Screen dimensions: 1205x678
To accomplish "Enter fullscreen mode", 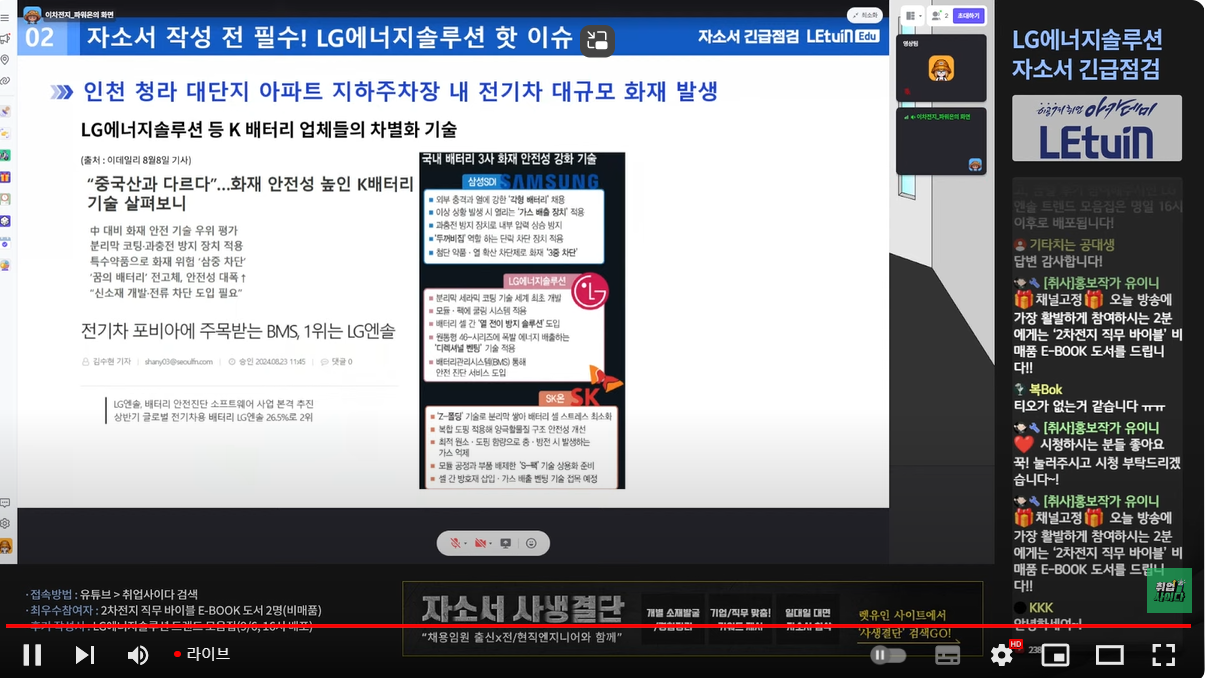I will pyautogui.click(x=1163, y=655).
